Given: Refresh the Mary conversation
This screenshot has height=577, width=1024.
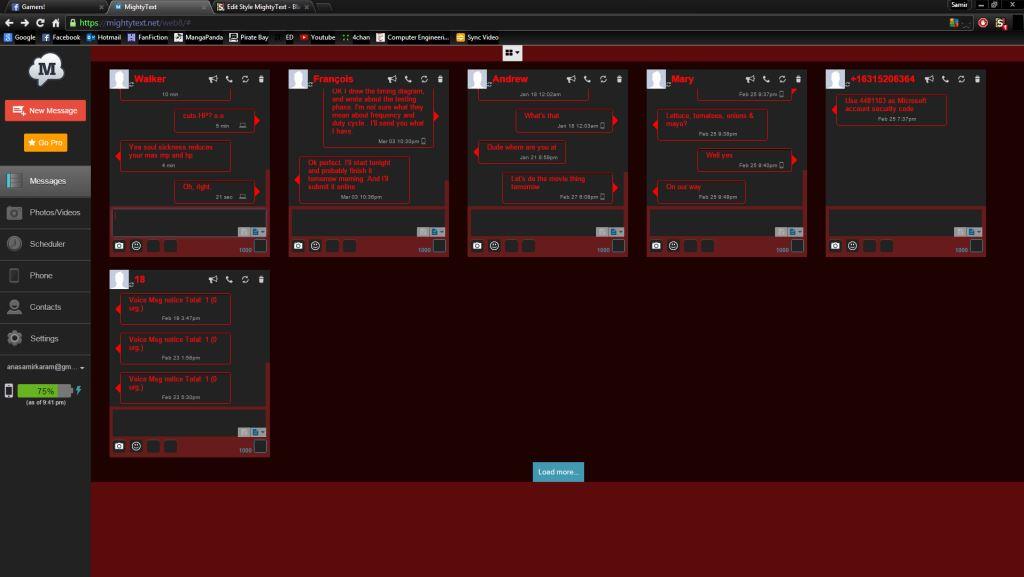Looking at the screenshot, I should (782, 79).
